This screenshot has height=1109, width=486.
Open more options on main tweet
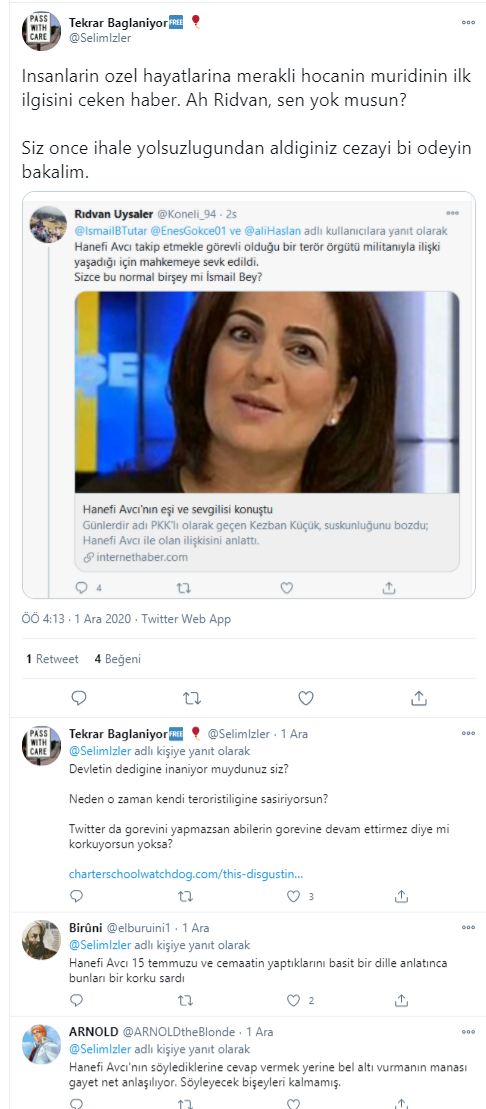pos(468,23)
